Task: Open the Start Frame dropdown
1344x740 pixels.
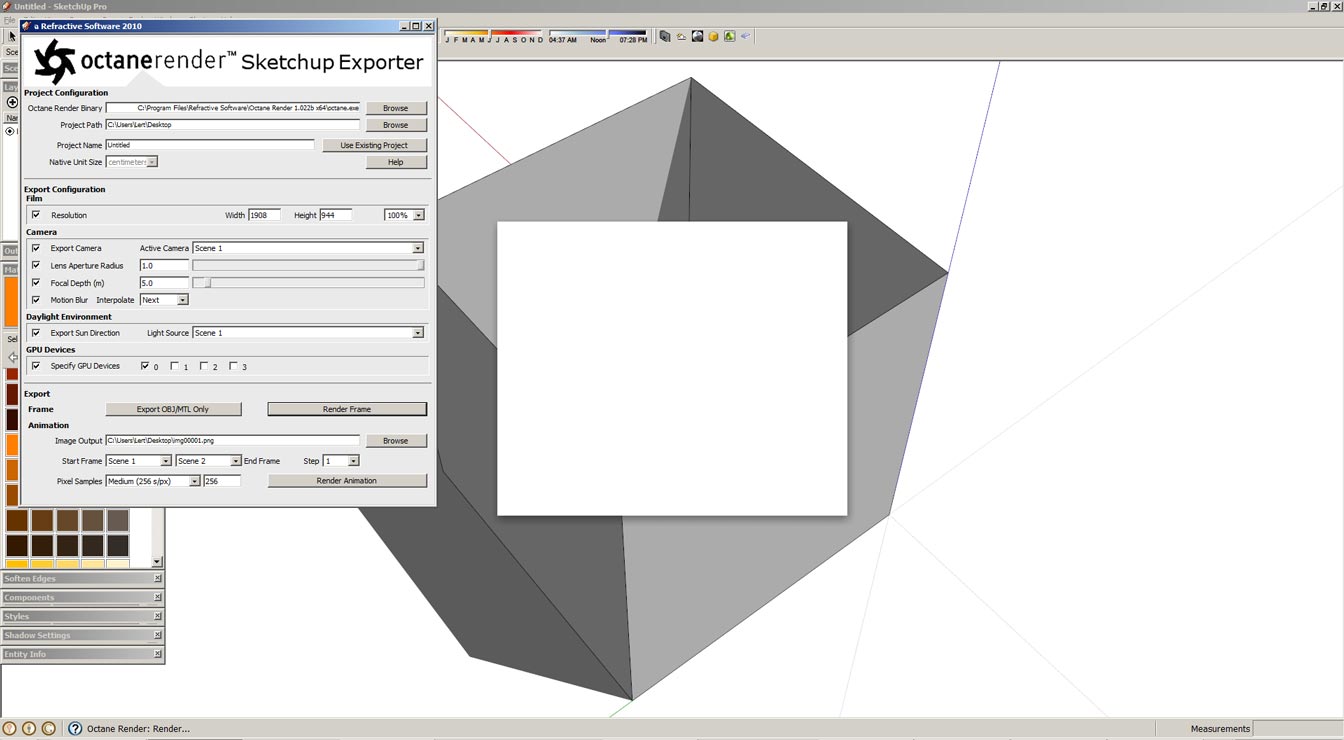Action: coord(166,461)
